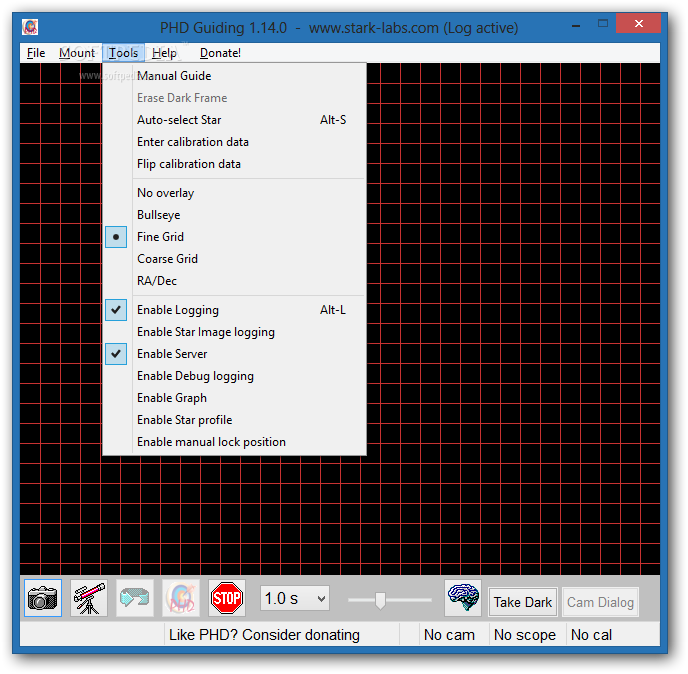Open the Donate! menu
The image size is (688, 674).
coord(220,53)
